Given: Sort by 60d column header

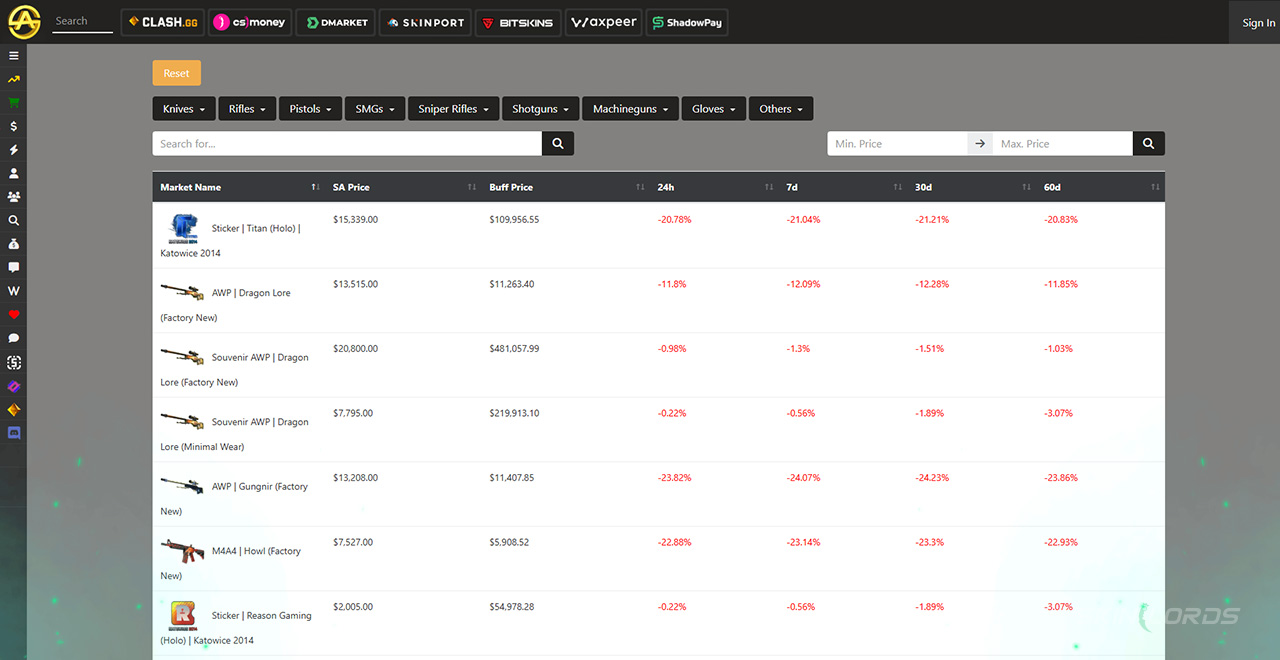Looking at the screenshot, I should (x=1100, y=187).
